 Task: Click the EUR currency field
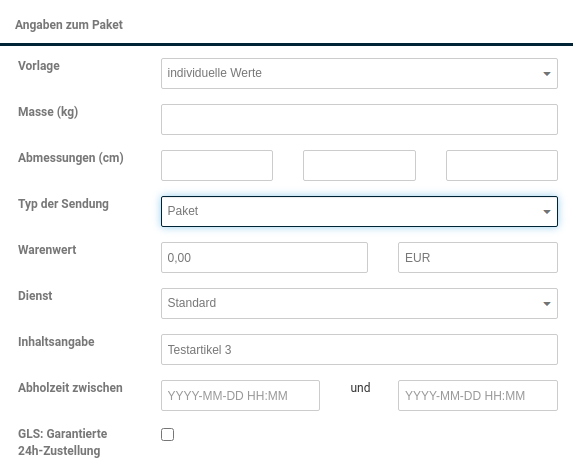pyautogui.click(x=478, y=258)
